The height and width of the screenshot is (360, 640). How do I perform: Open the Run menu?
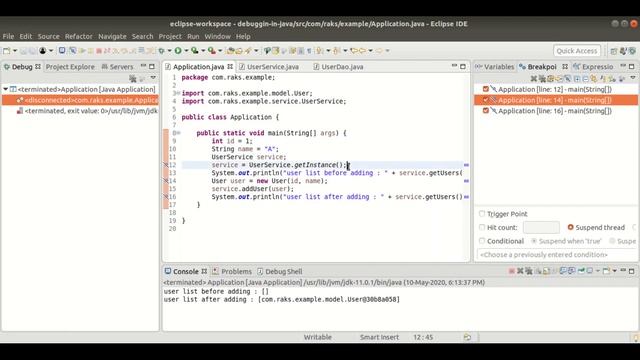click(x=193, y=36)
